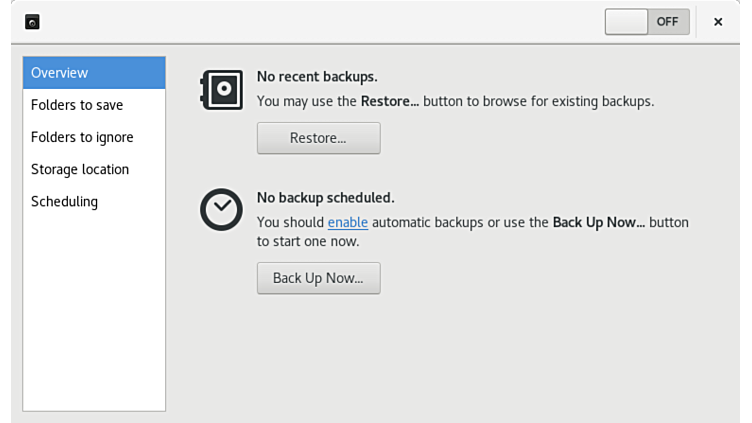Click the 'No recent backups.' heading
Screen dimensions: 752x423
[x=317, y=76]
